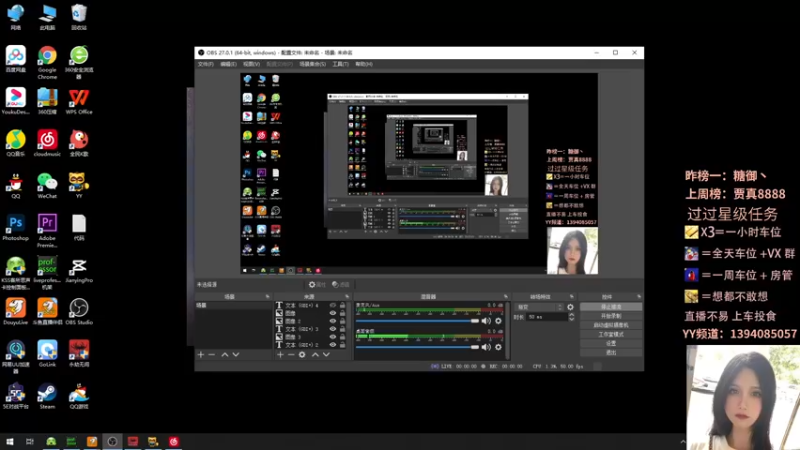The height and width of the screenshot is (450, 800).
Task: Click the transition duration 50 ms field
Action: [547, 317]
